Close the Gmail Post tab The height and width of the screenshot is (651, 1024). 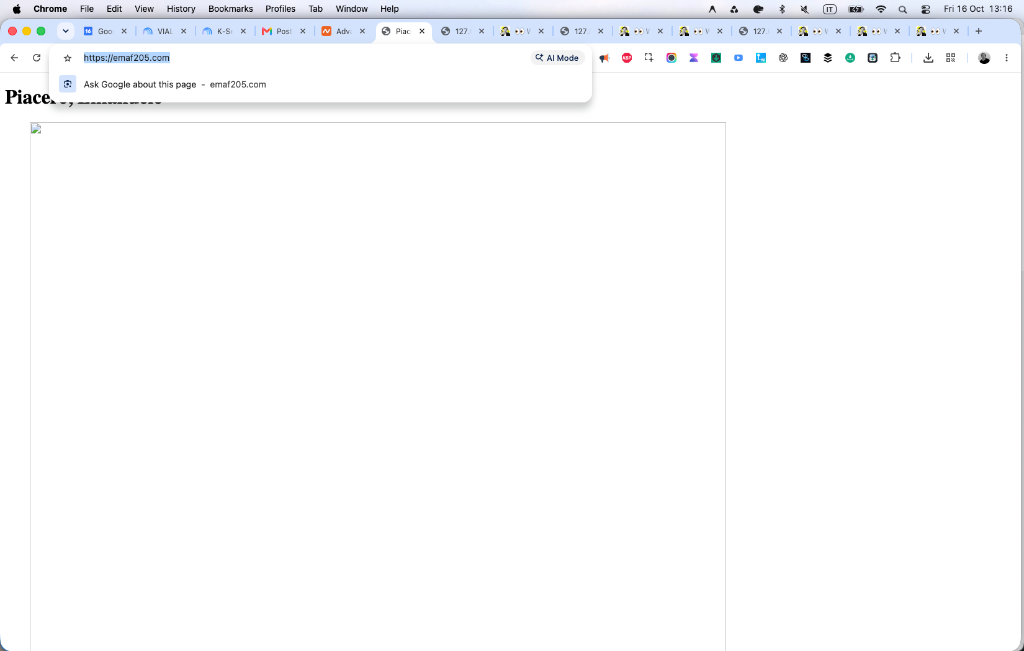pos(302,31)
